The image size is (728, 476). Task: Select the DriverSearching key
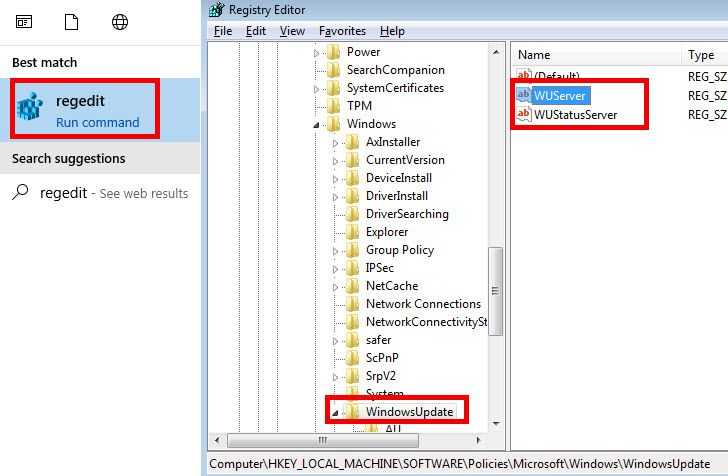407,214
